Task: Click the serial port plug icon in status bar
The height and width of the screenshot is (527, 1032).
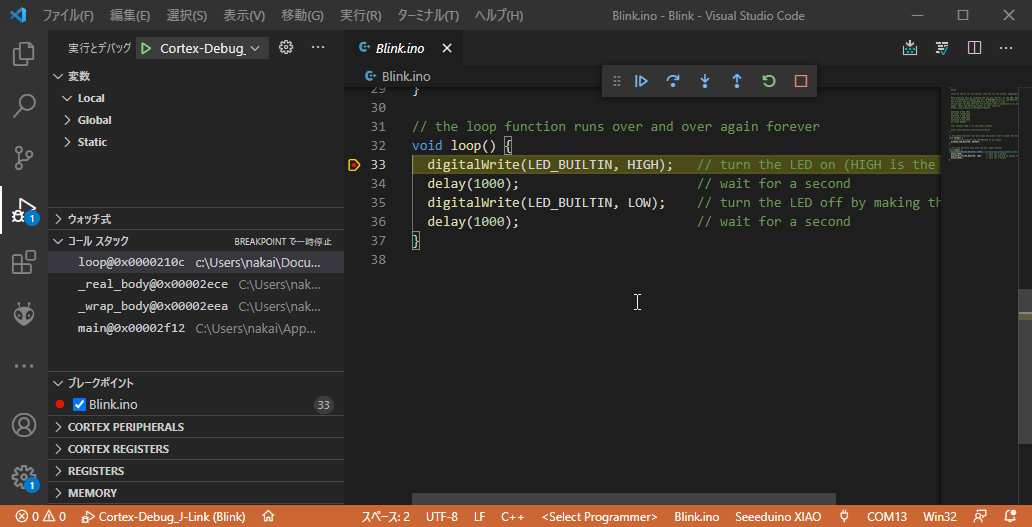Action: point(844,516)
